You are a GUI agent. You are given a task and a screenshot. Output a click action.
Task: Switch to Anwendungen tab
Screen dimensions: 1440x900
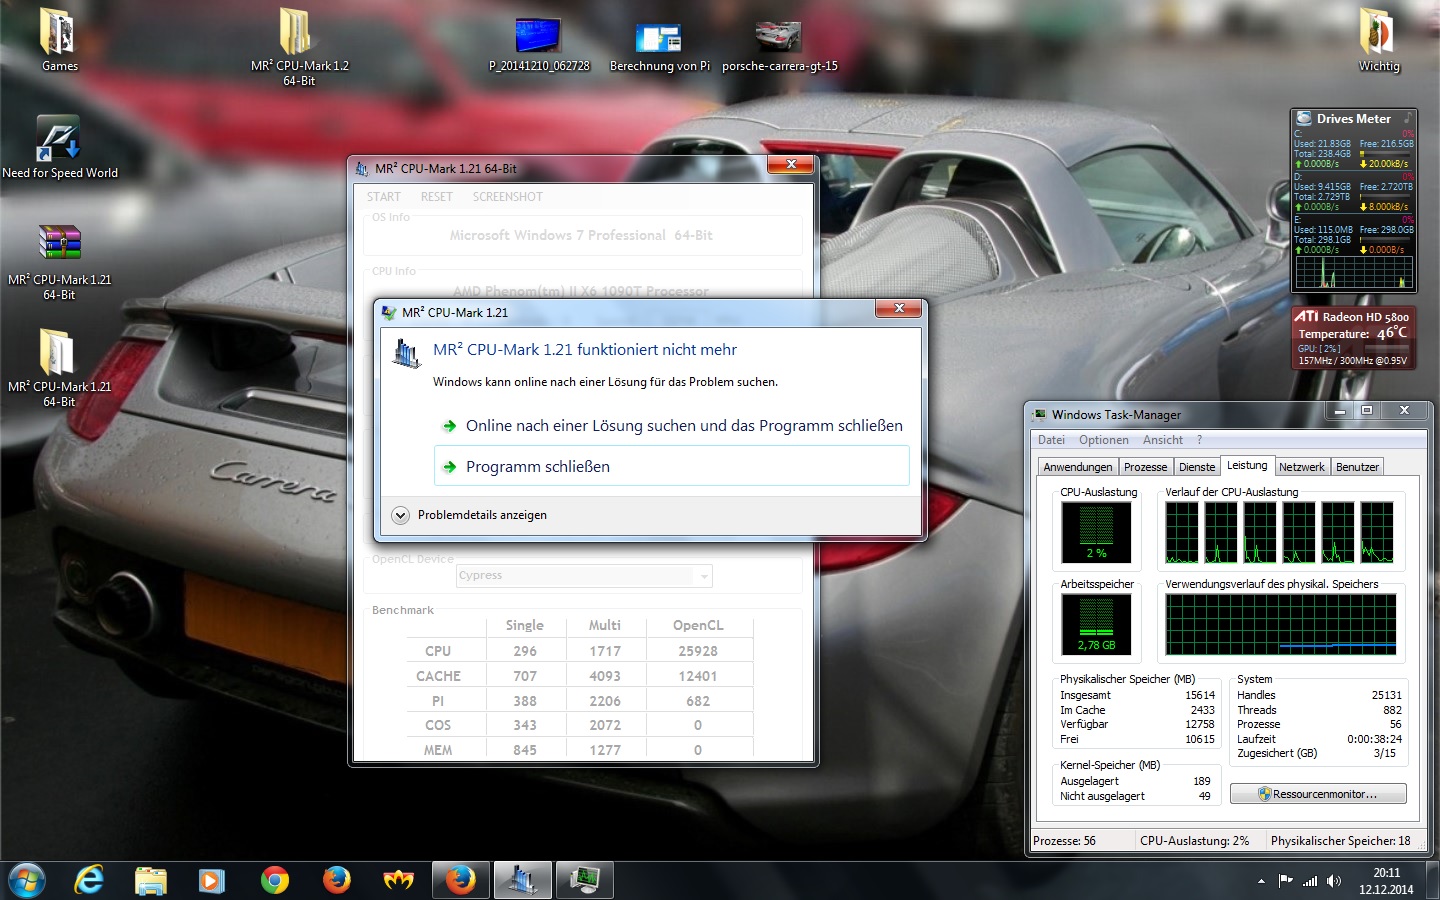(x=1077, y=467)
